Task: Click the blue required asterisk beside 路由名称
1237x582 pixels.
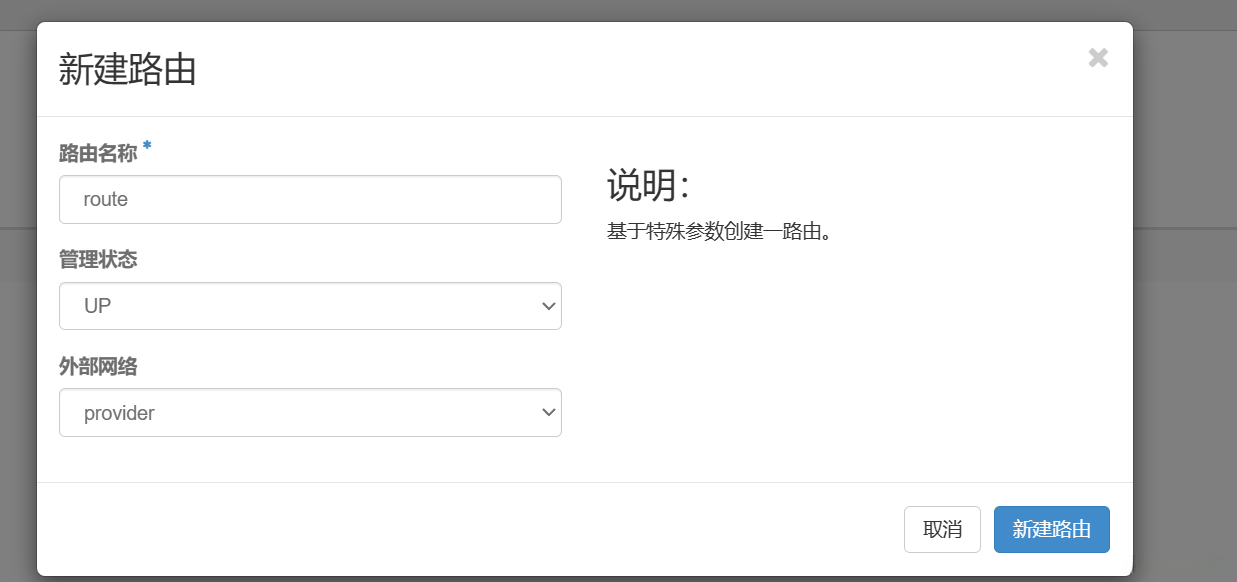Action: (147, 147)
